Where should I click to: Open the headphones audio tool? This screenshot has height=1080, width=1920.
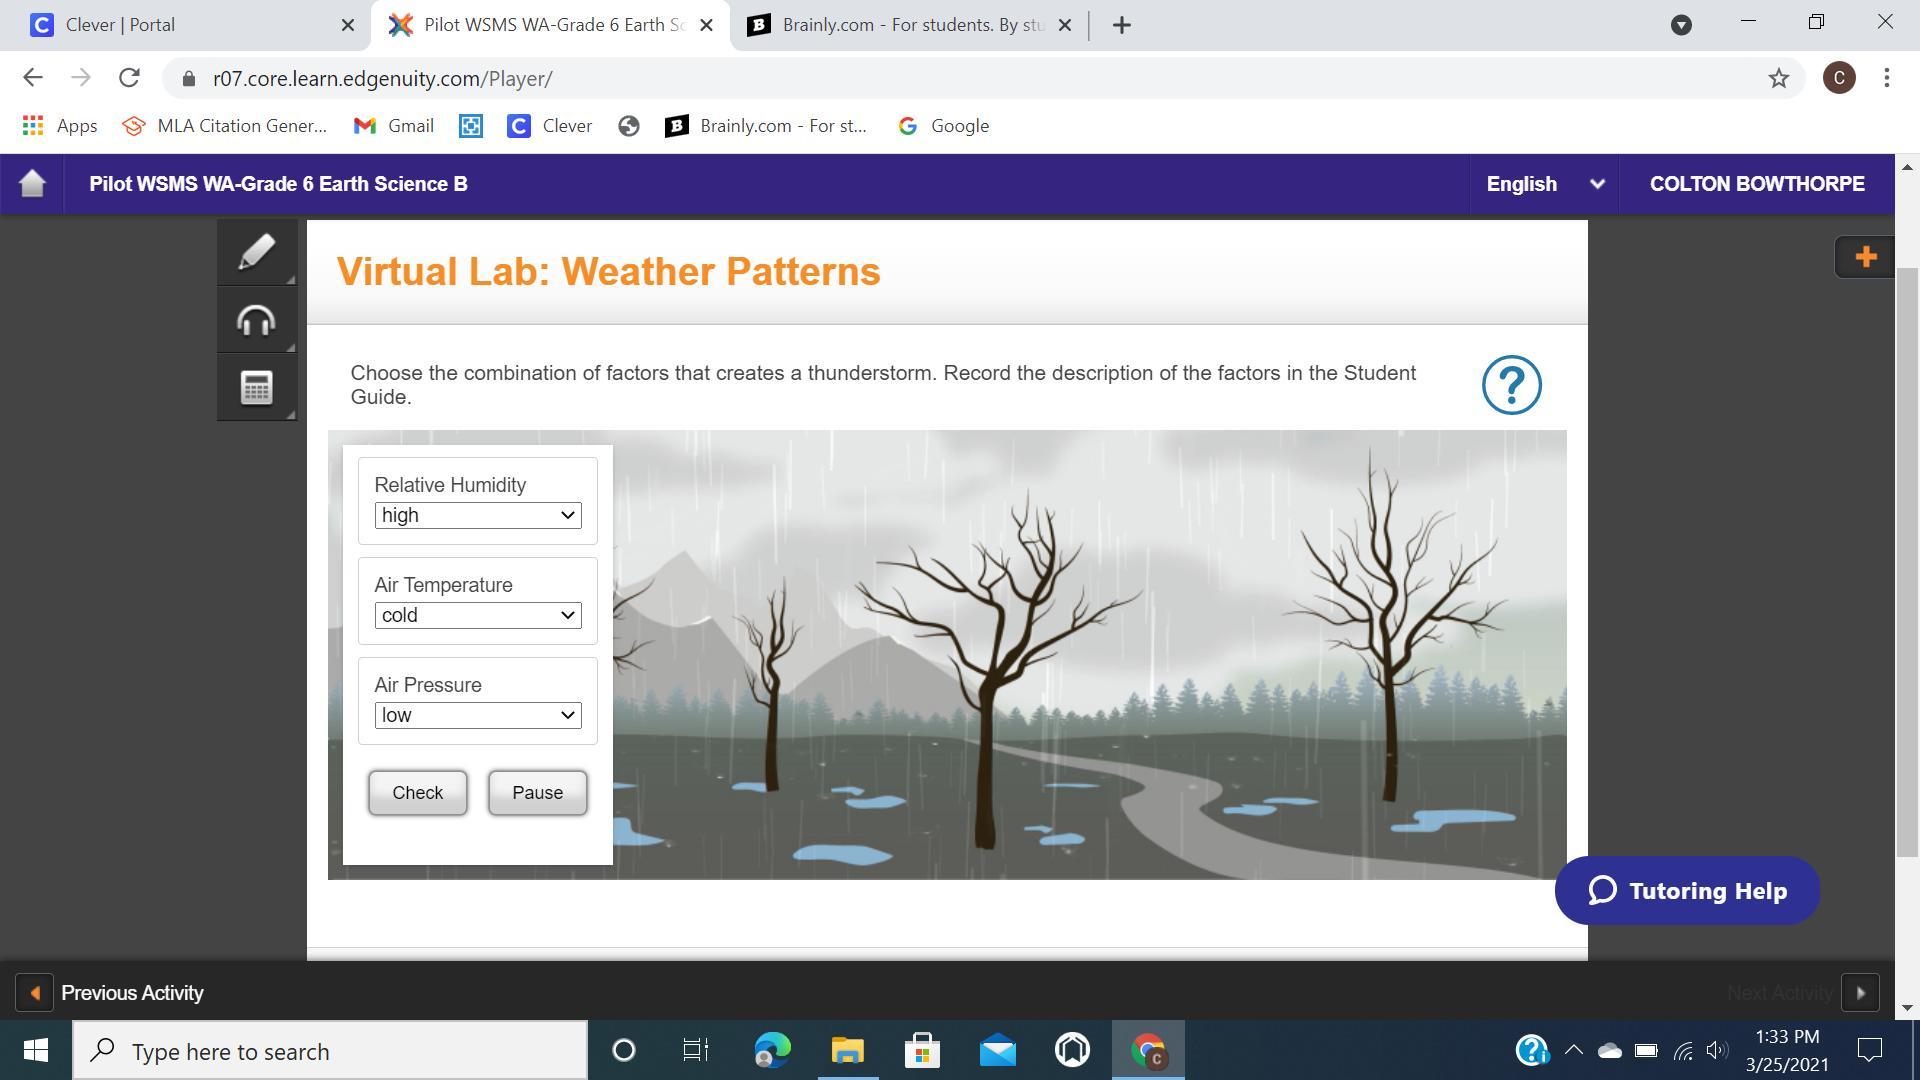[x=256, y=321]
